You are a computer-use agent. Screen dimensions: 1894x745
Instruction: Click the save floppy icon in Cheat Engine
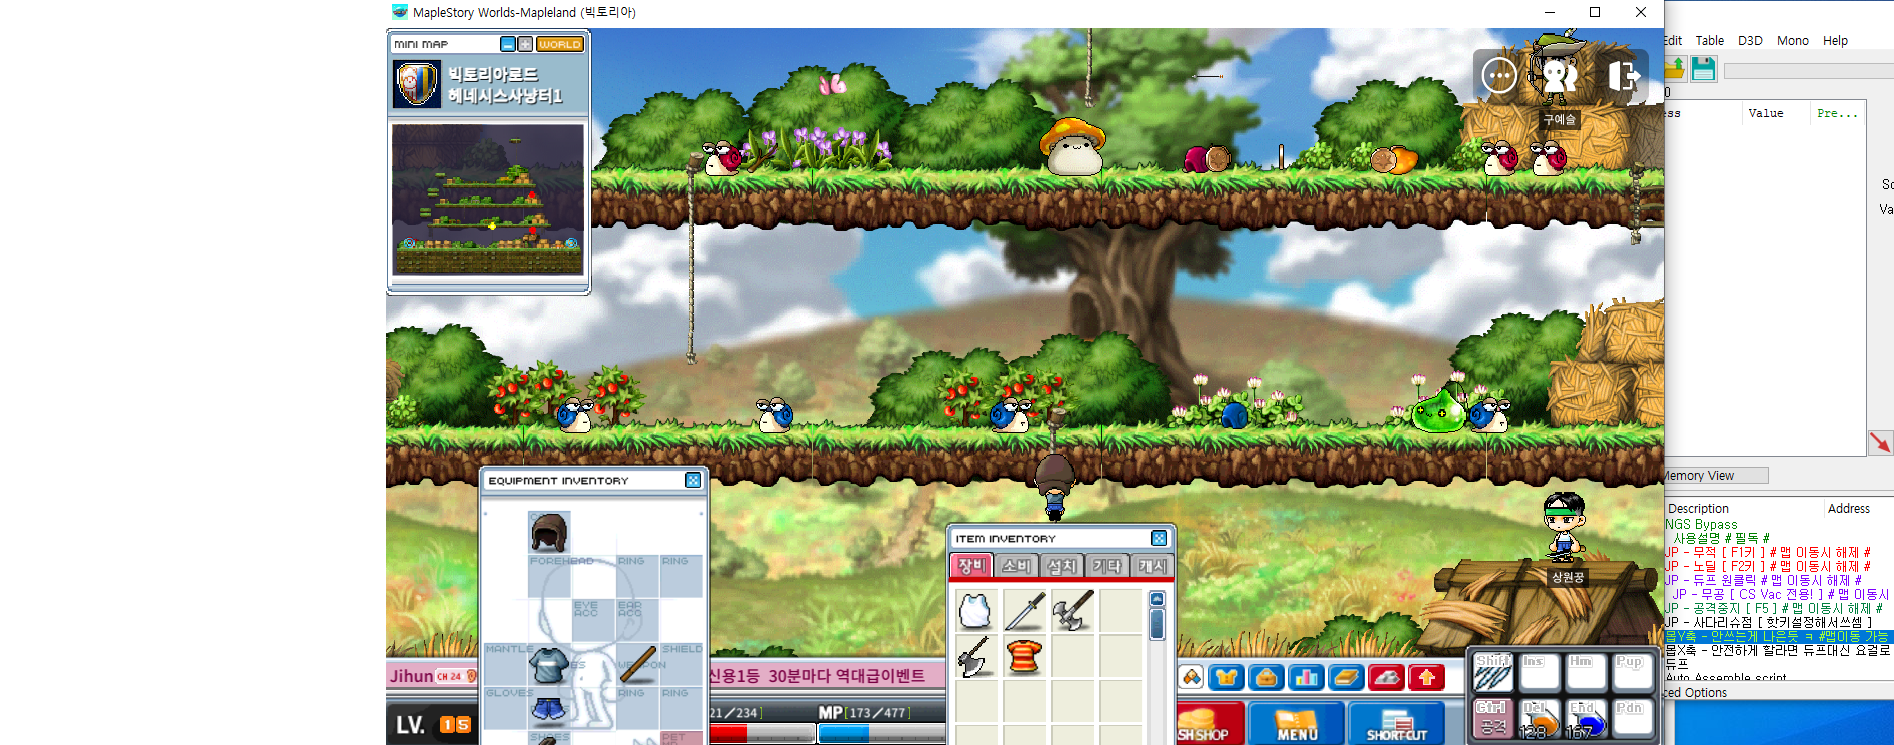(1704, 69)
